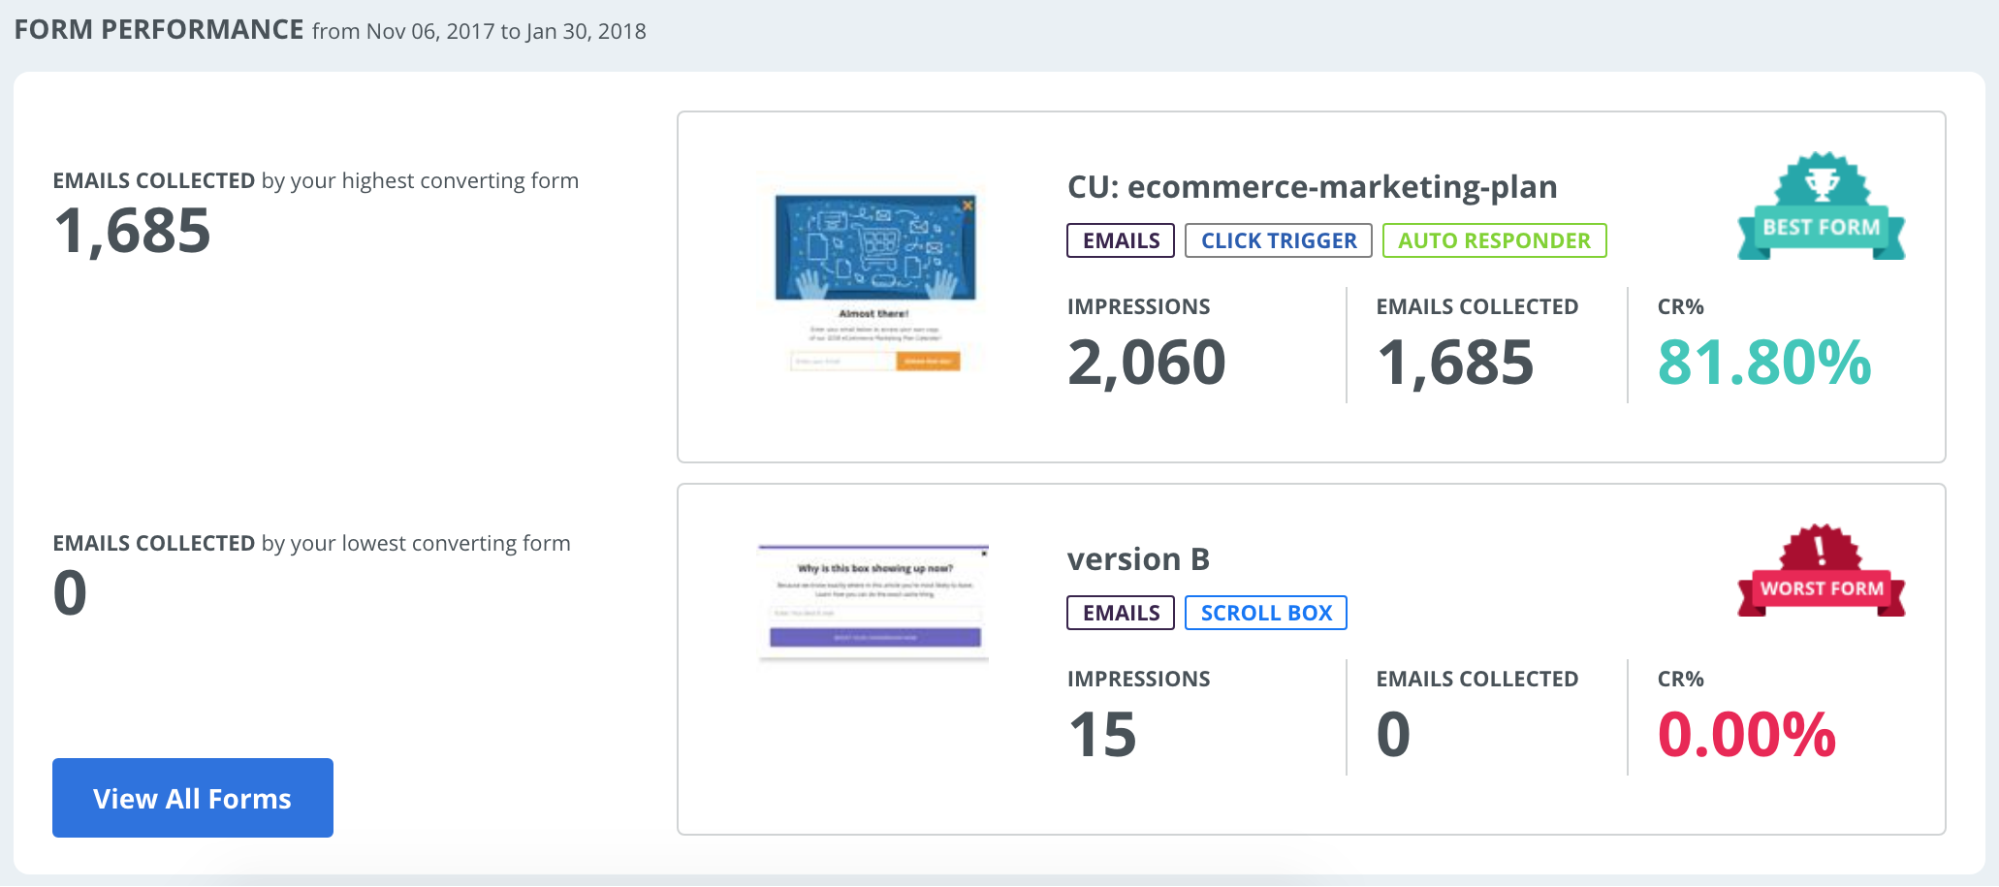
Task: Select the CLICK TRIGGER tag
Action: pyautogui.click(x=1278, y=241)
